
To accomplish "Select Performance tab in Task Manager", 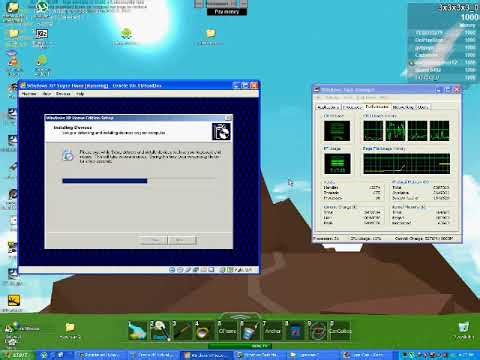I will tap(377, 107).
